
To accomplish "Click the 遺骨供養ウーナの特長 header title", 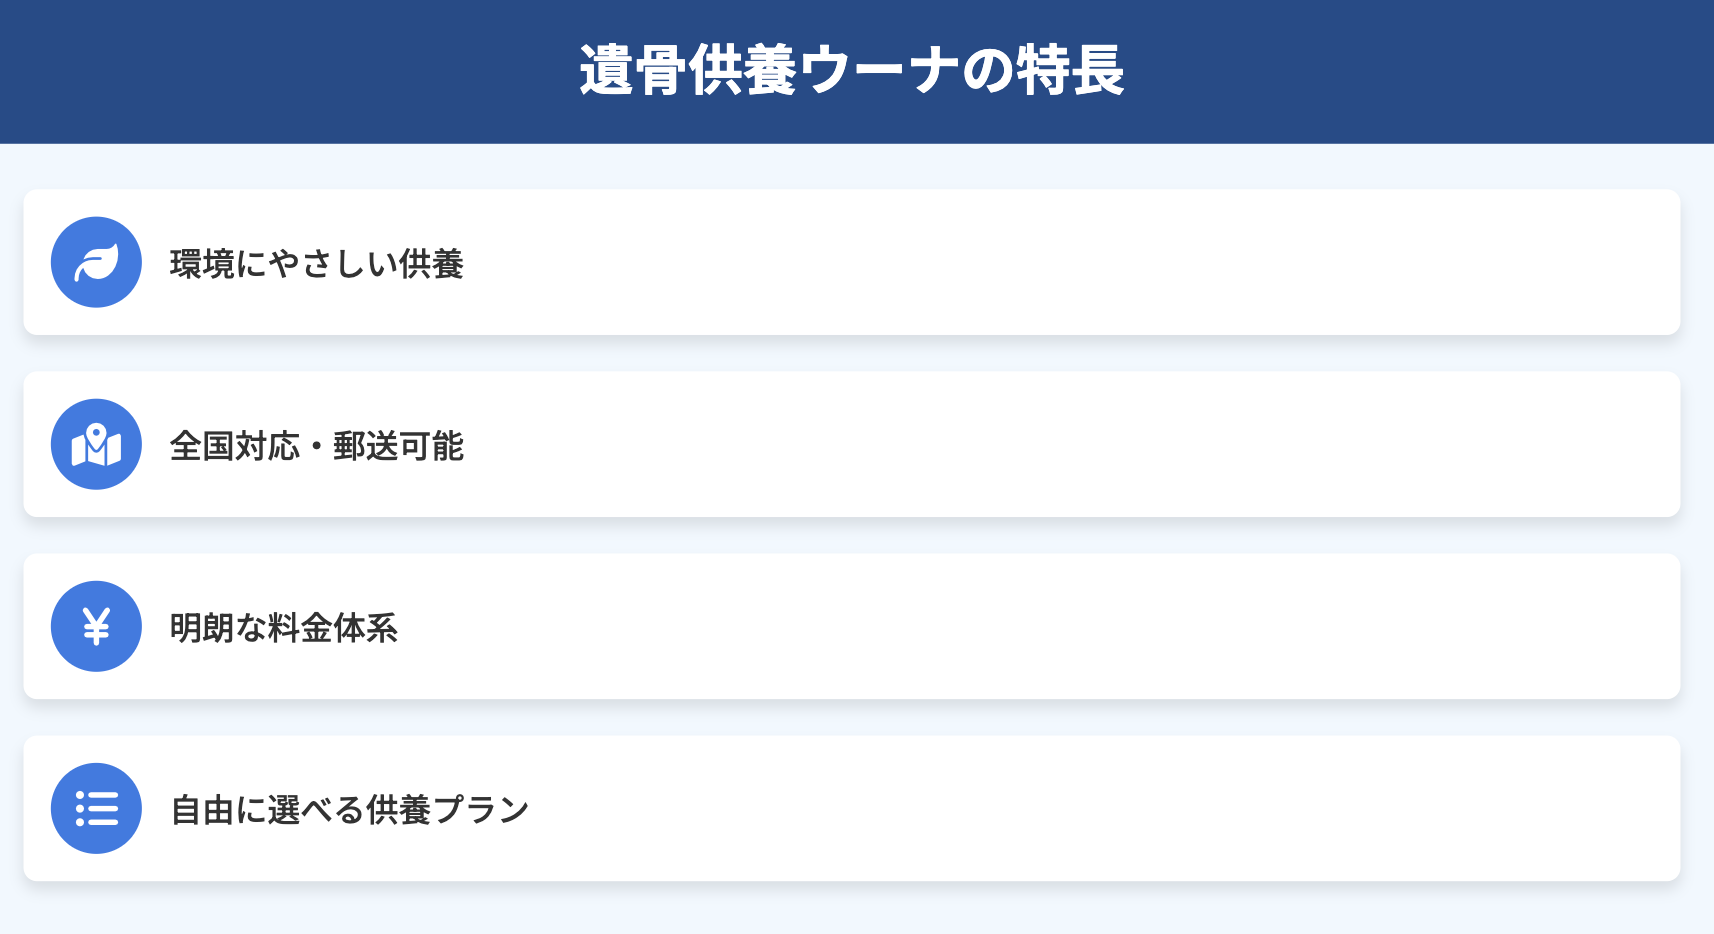I will [x=852, y=71].
